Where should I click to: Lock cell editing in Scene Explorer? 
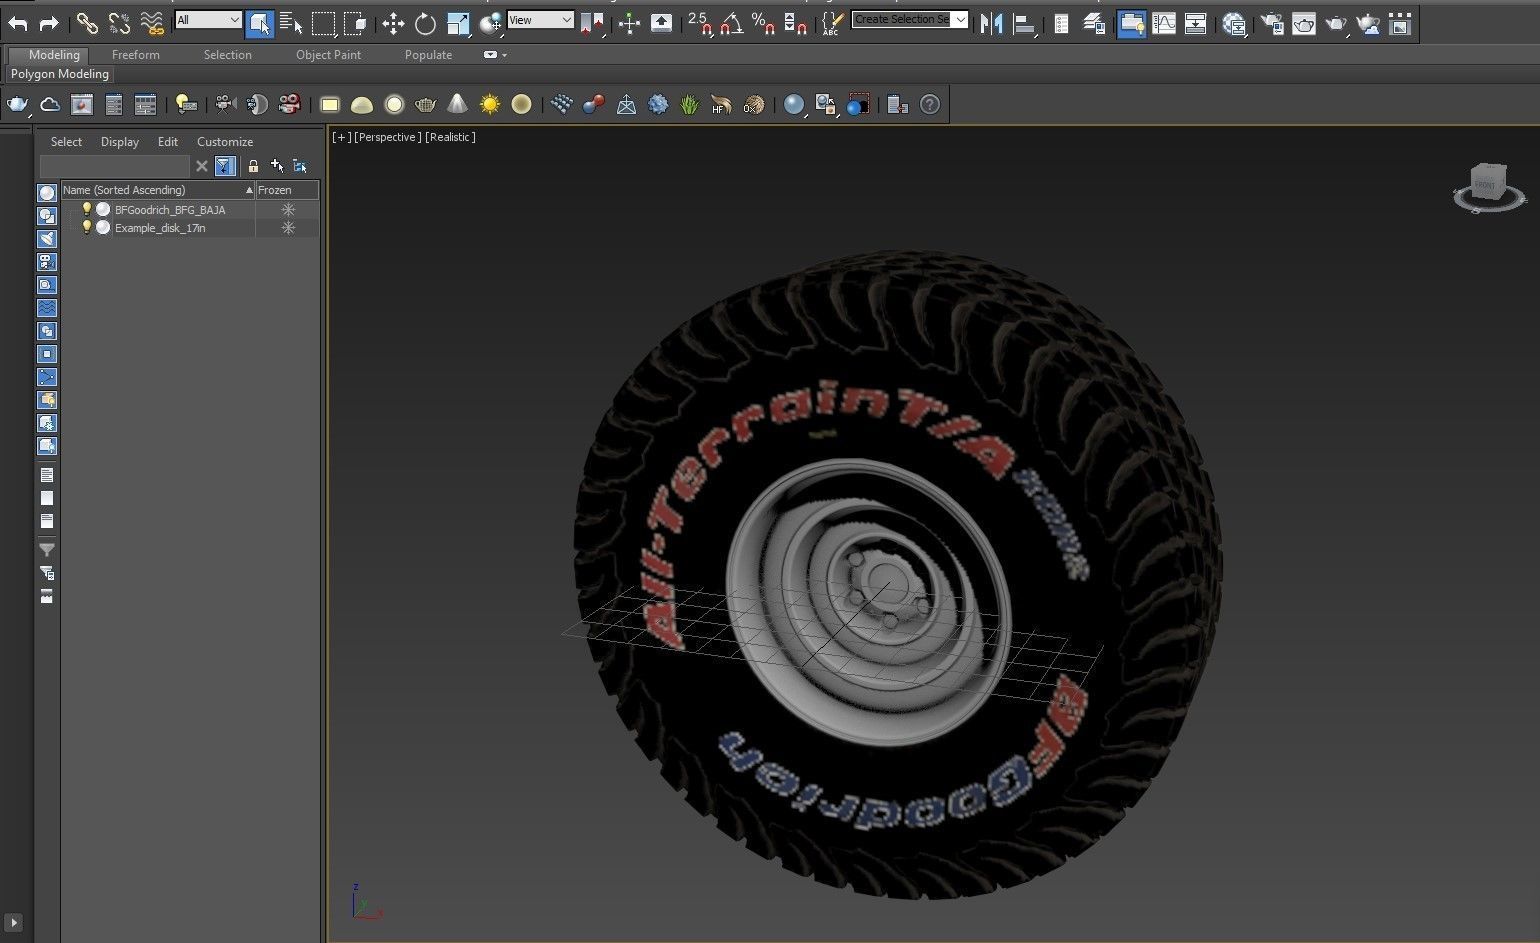tap(253, 166)
